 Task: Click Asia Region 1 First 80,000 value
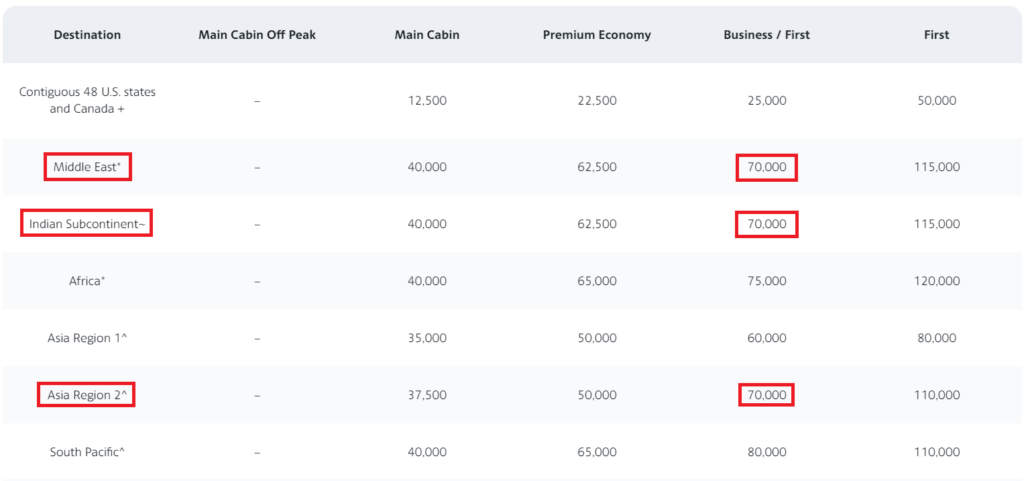coord(936,338)
